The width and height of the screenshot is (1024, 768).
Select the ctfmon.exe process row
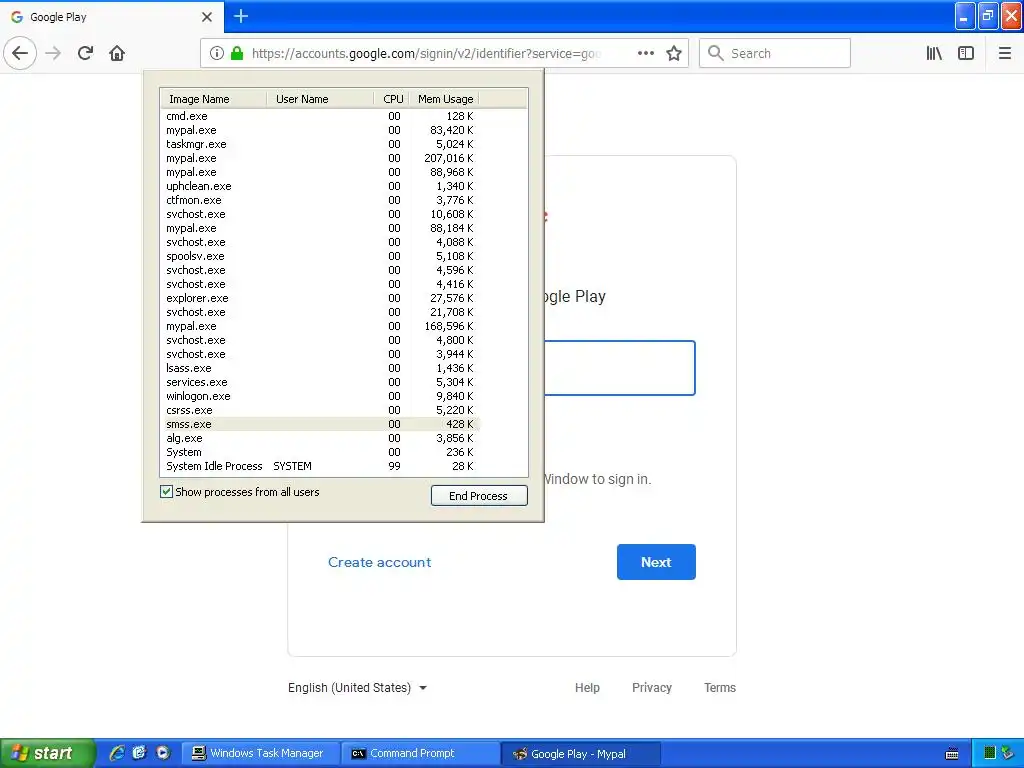320,200
